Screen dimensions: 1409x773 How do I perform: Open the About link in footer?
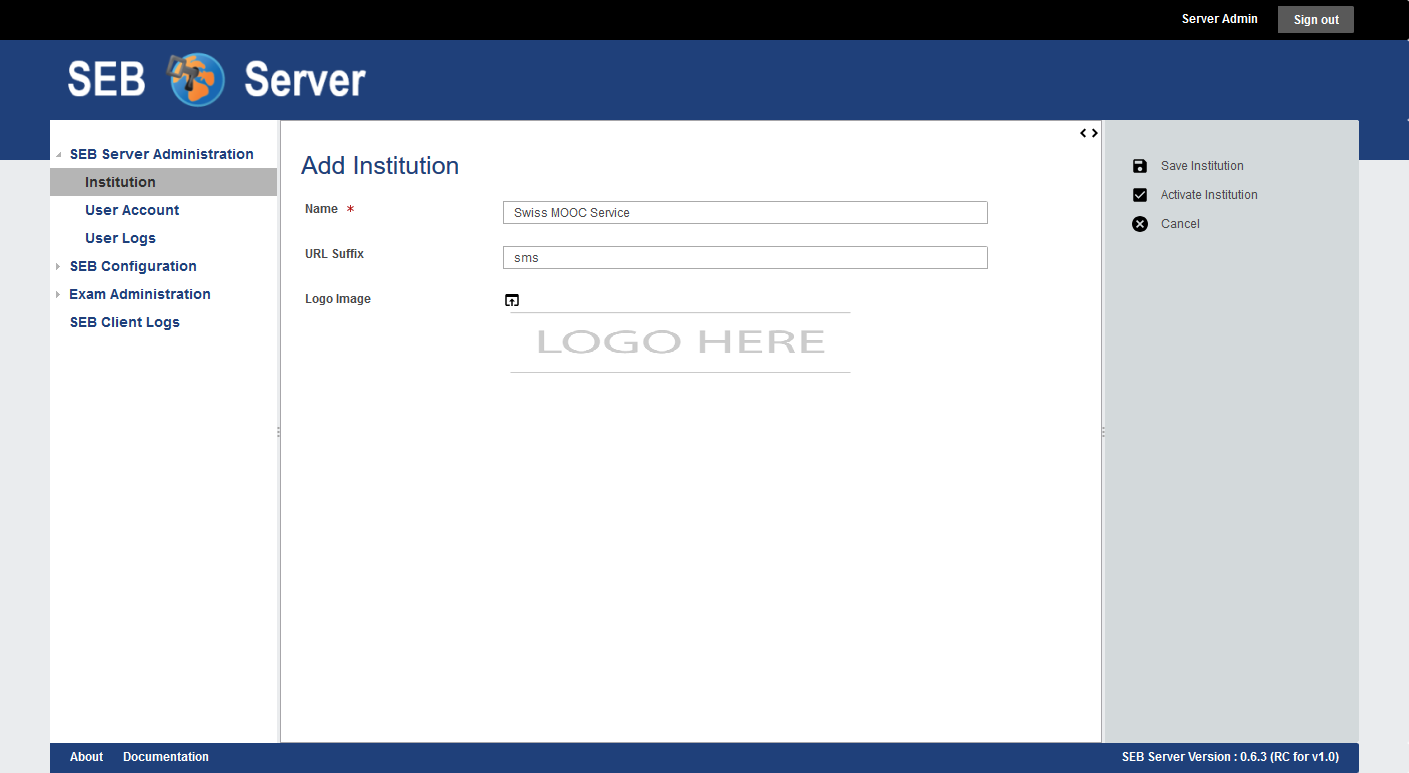click(86, 757)
